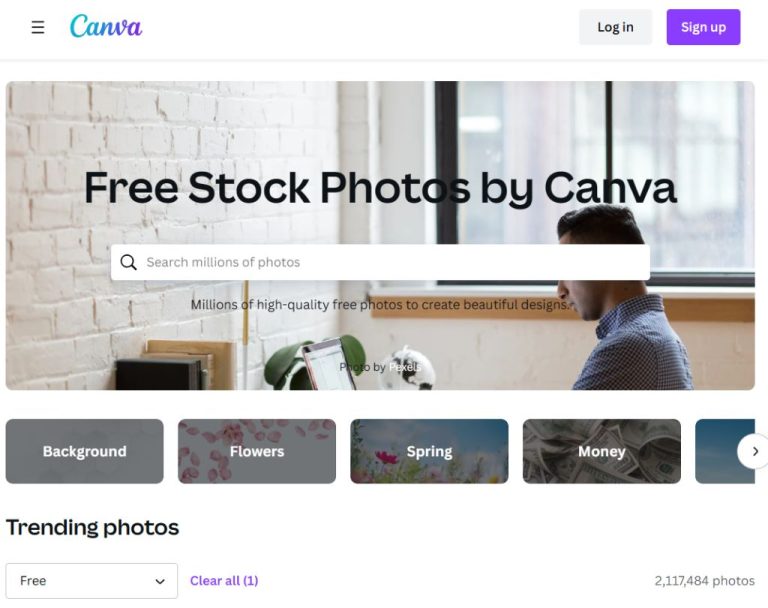
Task: Expand the Free filter dropdown
Action: pyautogui.click(x=92, y=581)
